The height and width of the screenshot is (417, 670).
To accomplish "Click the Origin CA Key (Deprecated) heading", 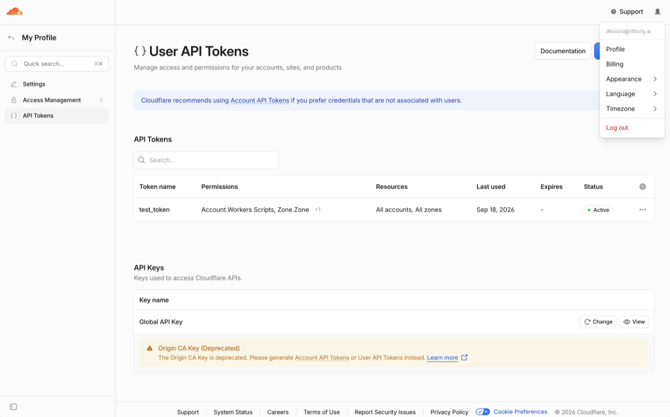I will (199, 348).
